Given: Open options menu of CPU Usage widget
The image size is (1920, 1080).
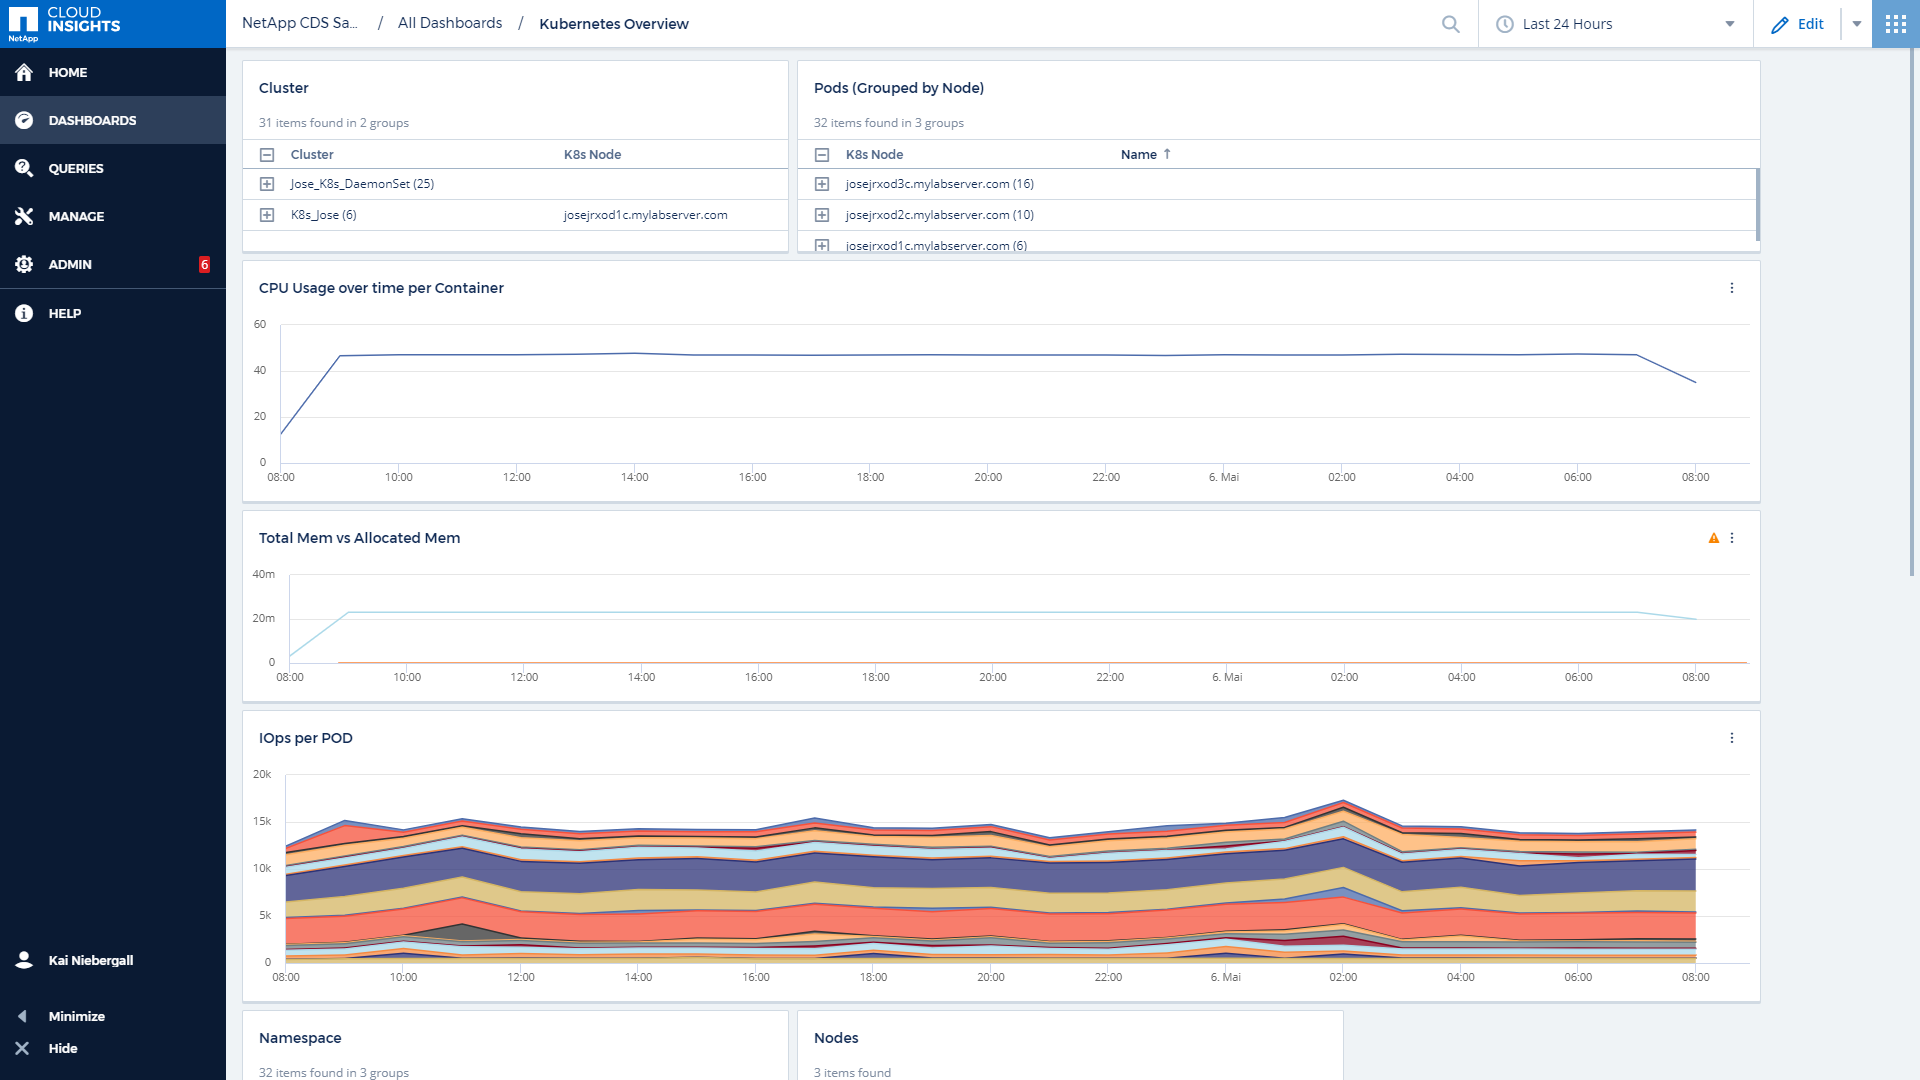Looking at the screenshot, I should click(1732, 288).
